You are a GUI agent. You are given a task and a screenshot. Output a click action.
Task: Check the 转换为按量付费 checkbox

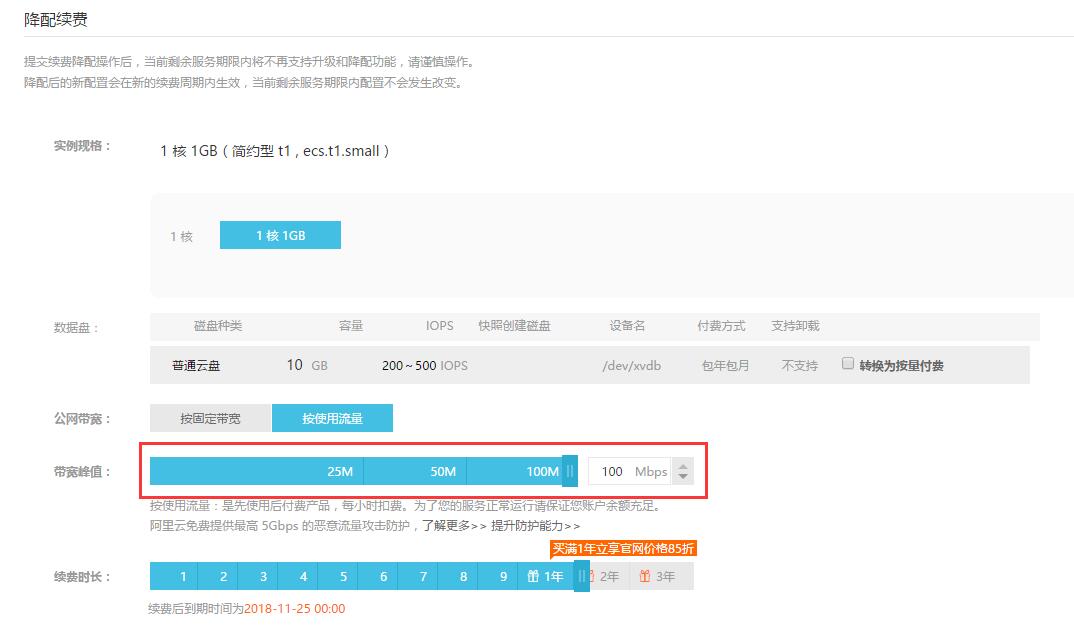(848, 364)
